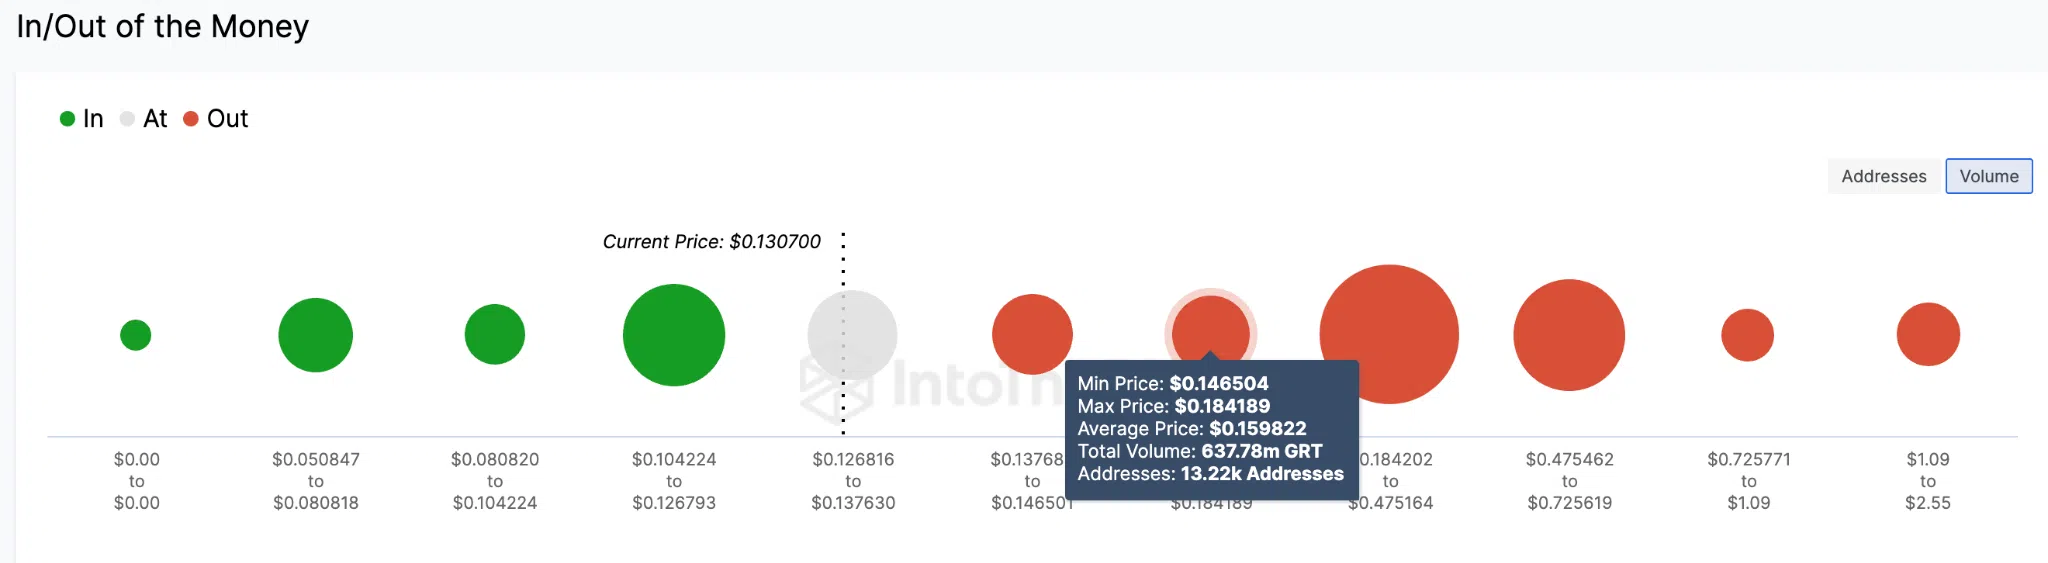Select the $0.050847 to $0.080818 green bubble
This screenshot has width=2048, height=563.
(x=316, y=335)
